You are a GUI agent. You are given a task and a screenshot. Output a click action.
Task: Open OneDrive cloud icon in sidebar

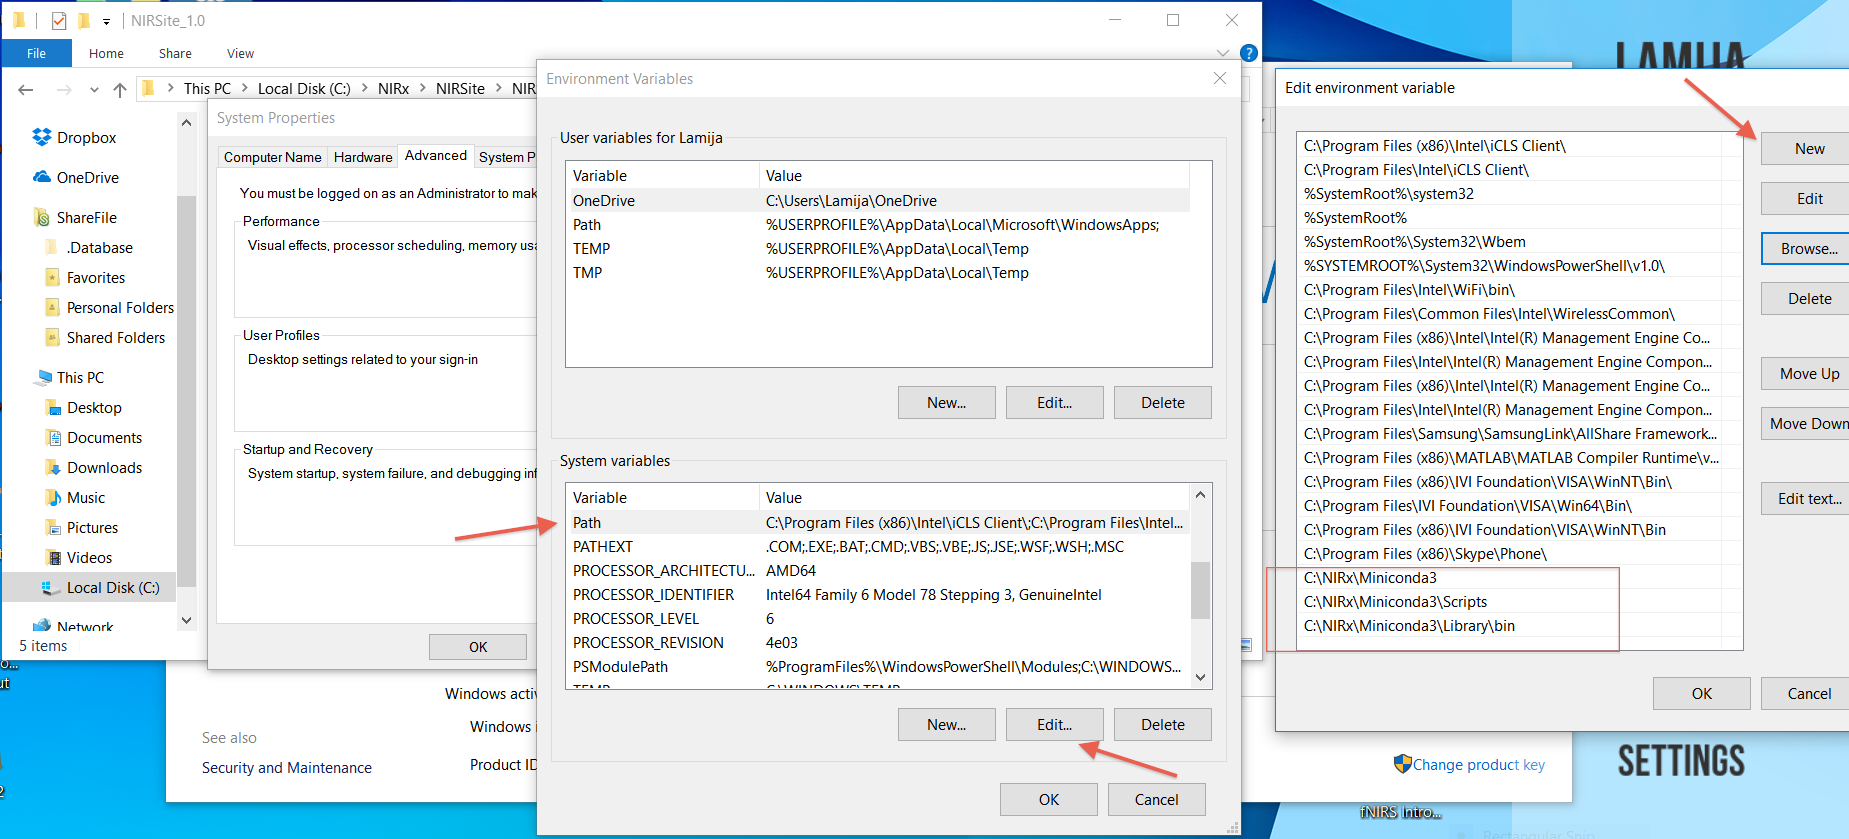41,177
